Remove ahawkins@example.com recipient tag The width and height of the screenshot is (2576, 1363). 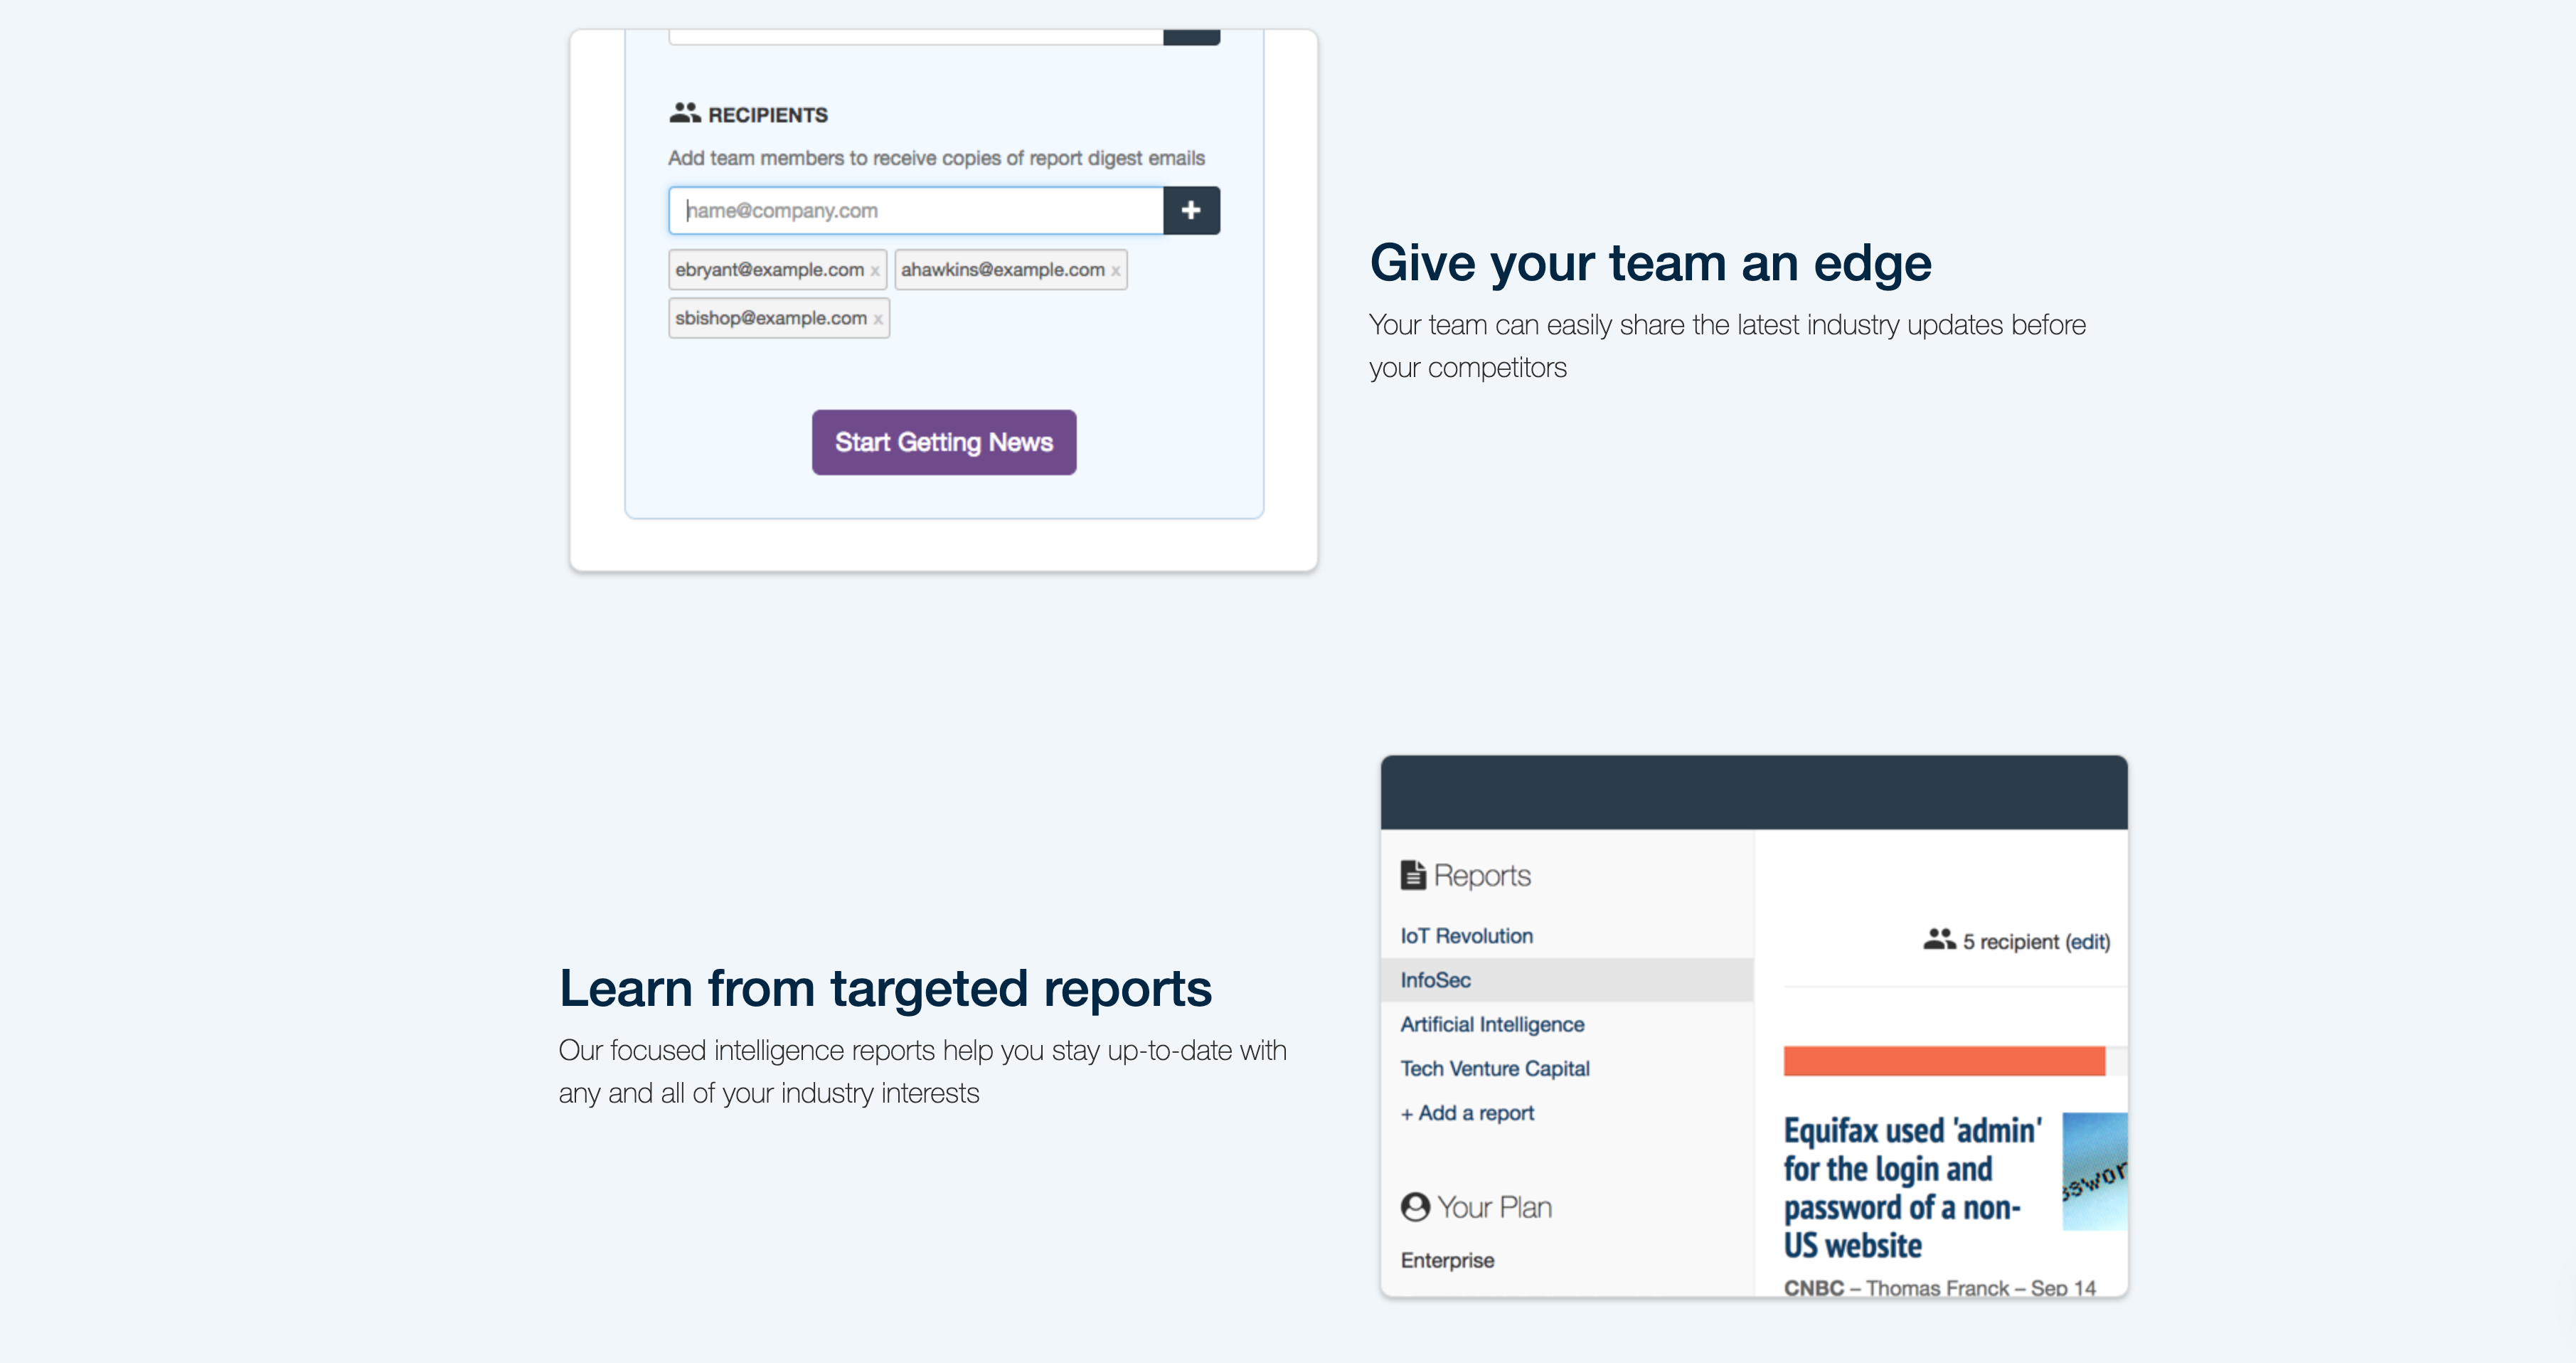click(x=1115, y=271)
